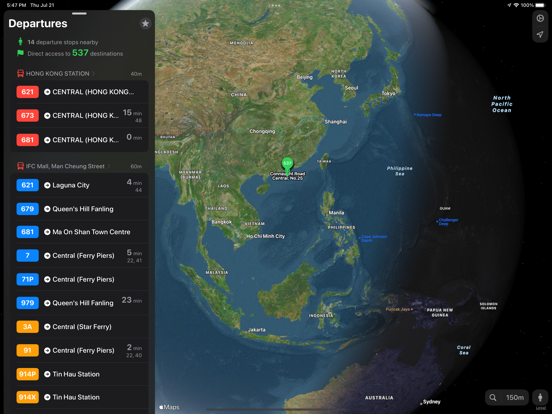552x414 pixels.
Task: Tap the Tokyo label on the map
Action: 388,93
